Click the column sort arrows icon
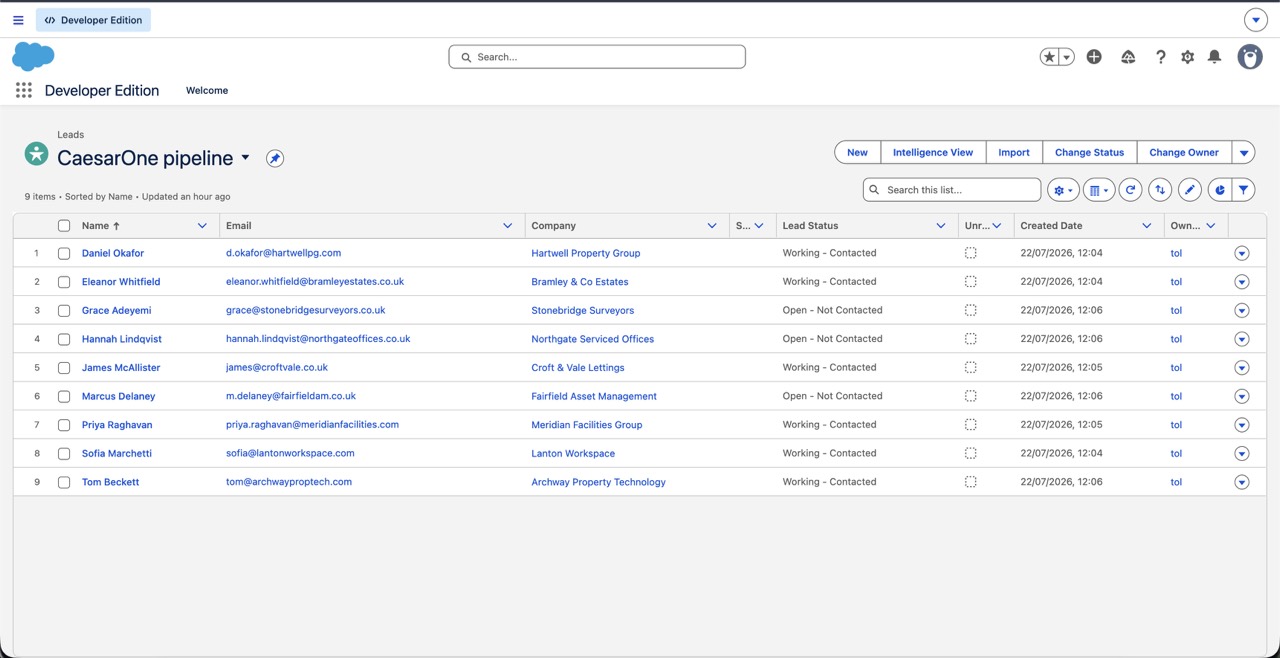Image resolution: width=1280 pixels, height=658 pixels. tap(1160, 190)
